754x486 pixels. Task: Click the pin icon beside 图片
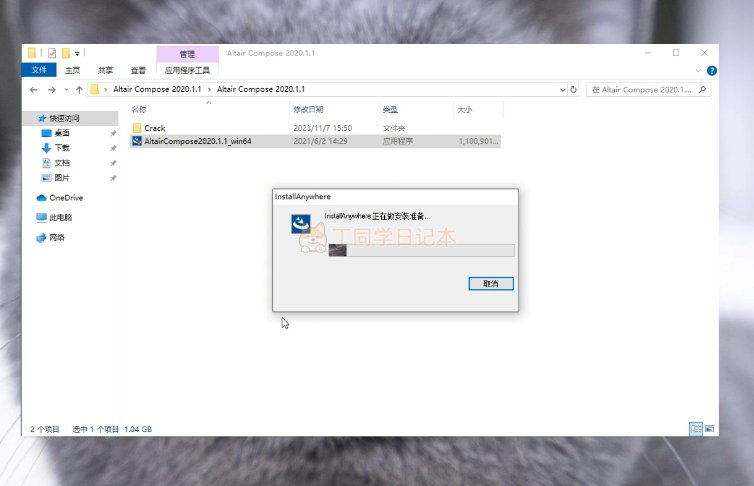[113, 178]
